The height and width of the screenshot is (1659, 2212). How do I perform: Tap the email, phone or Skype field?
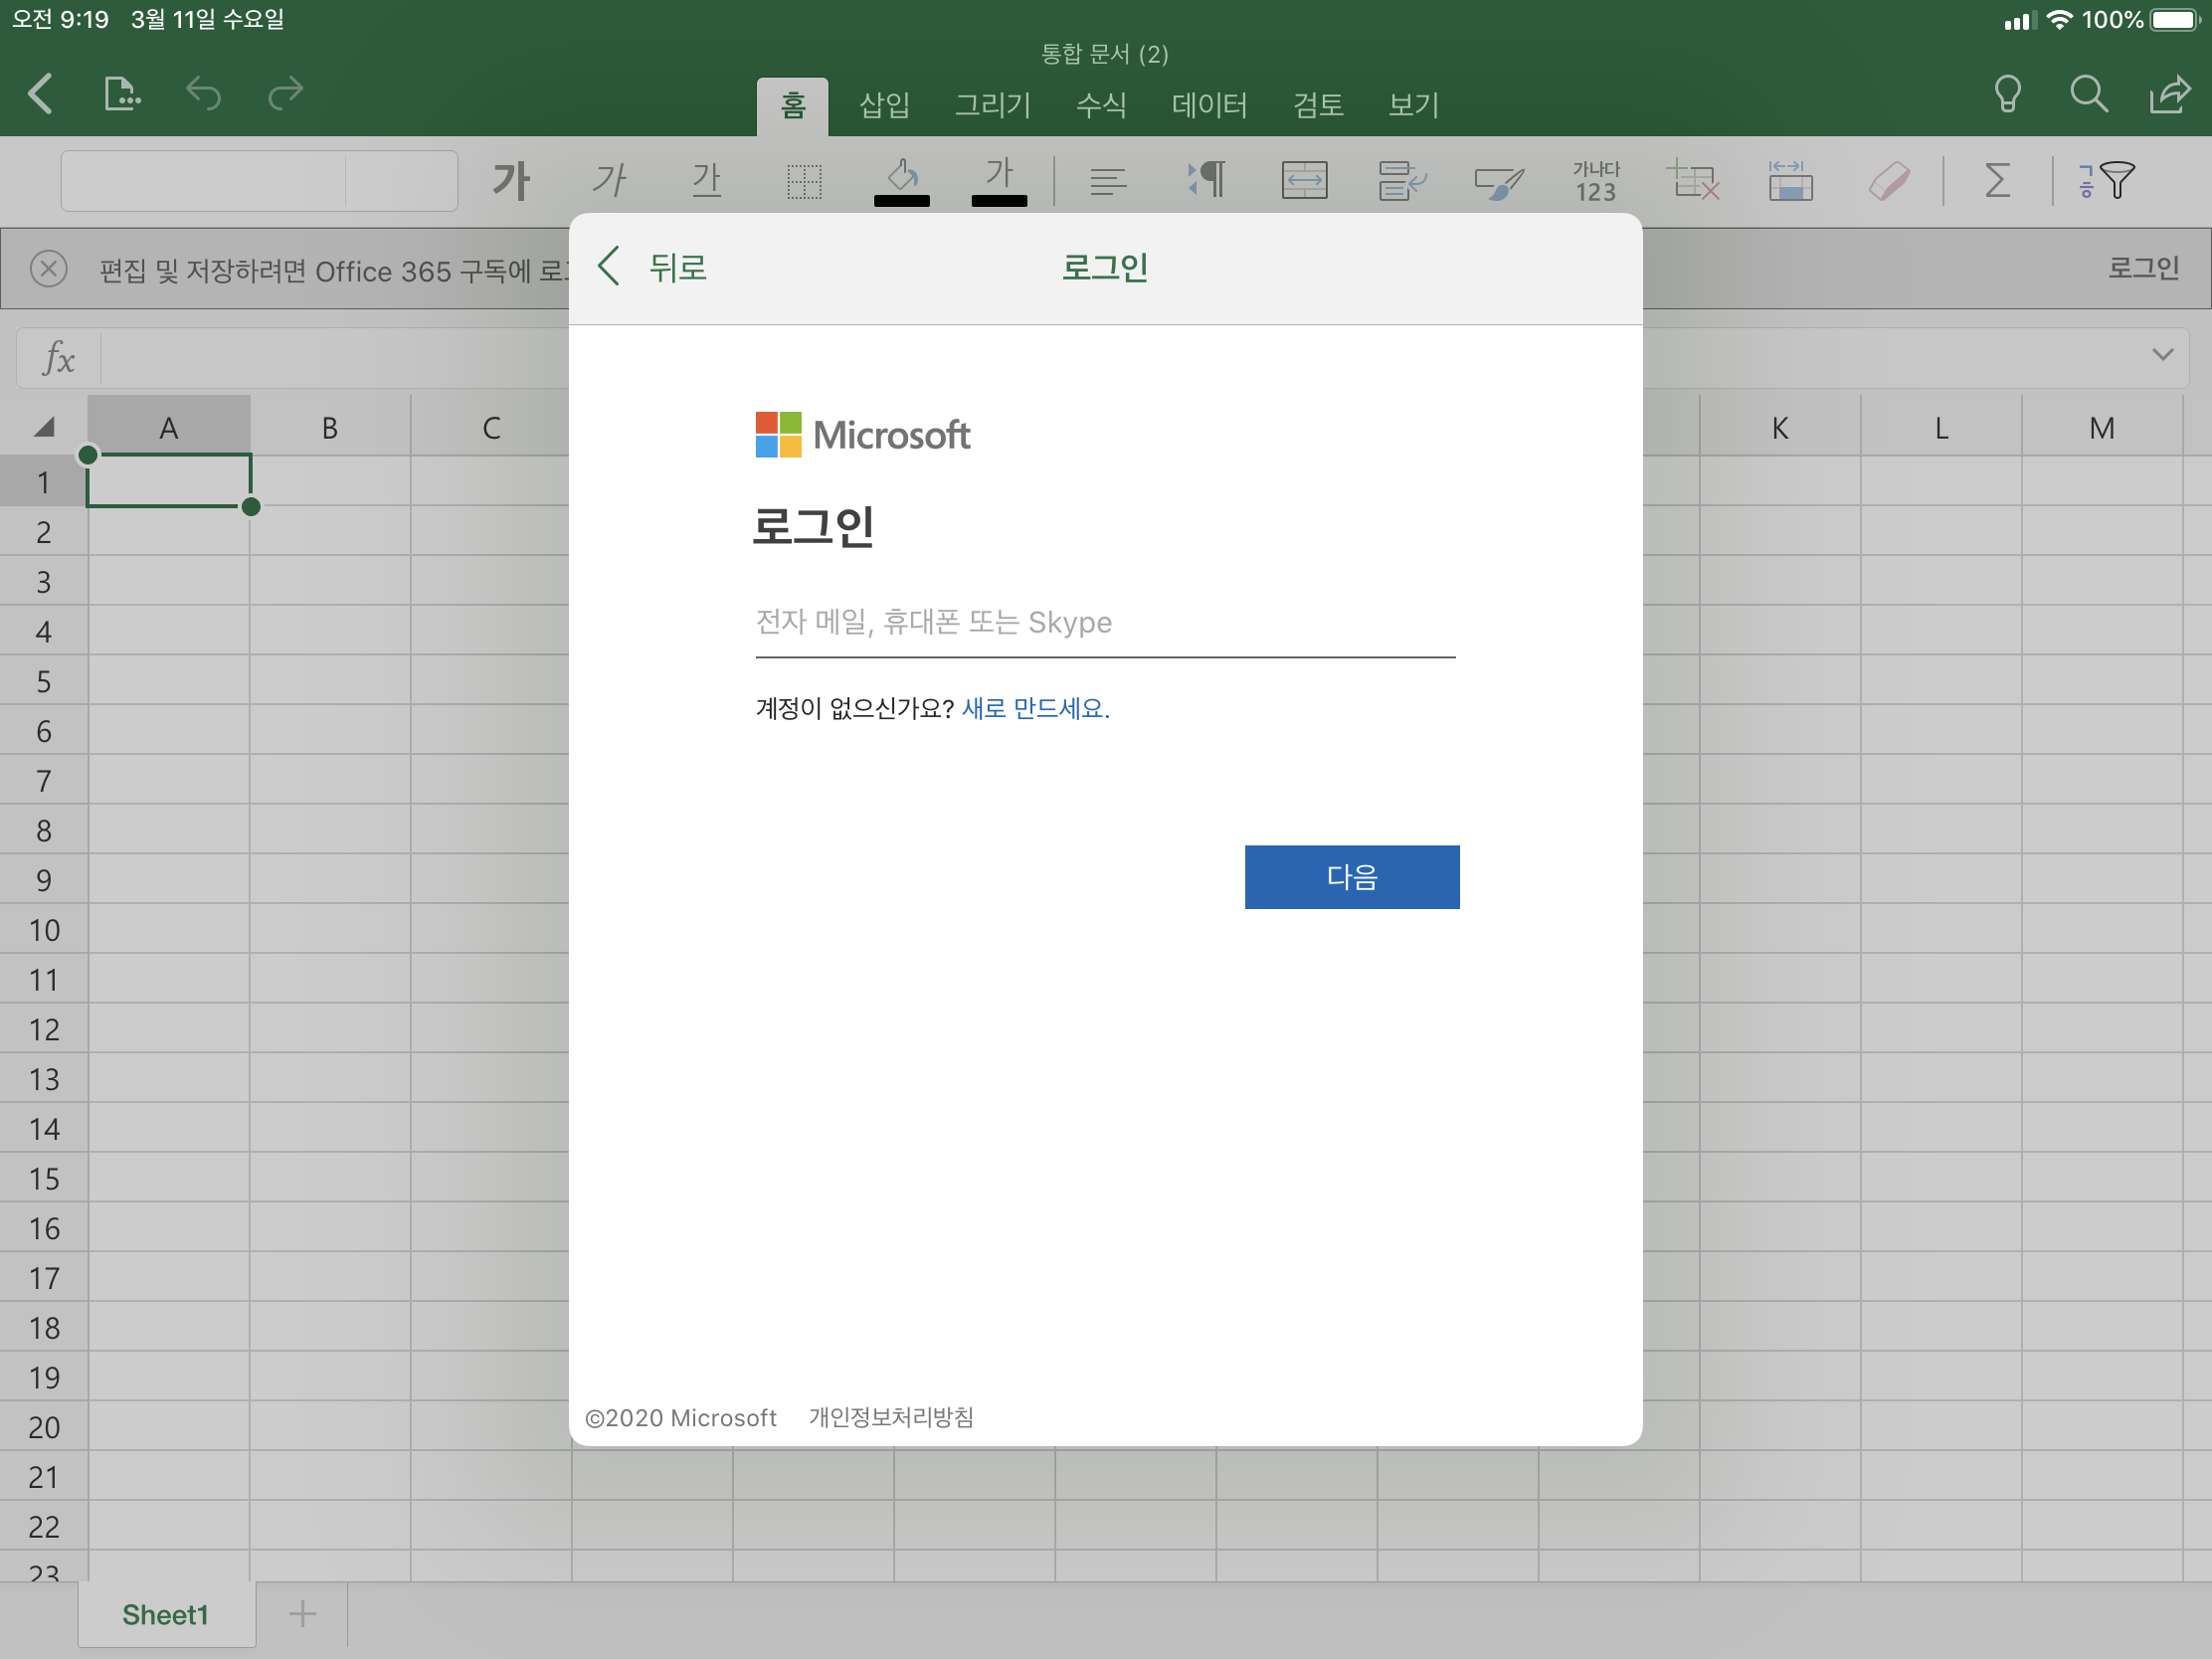[1104, 624]
